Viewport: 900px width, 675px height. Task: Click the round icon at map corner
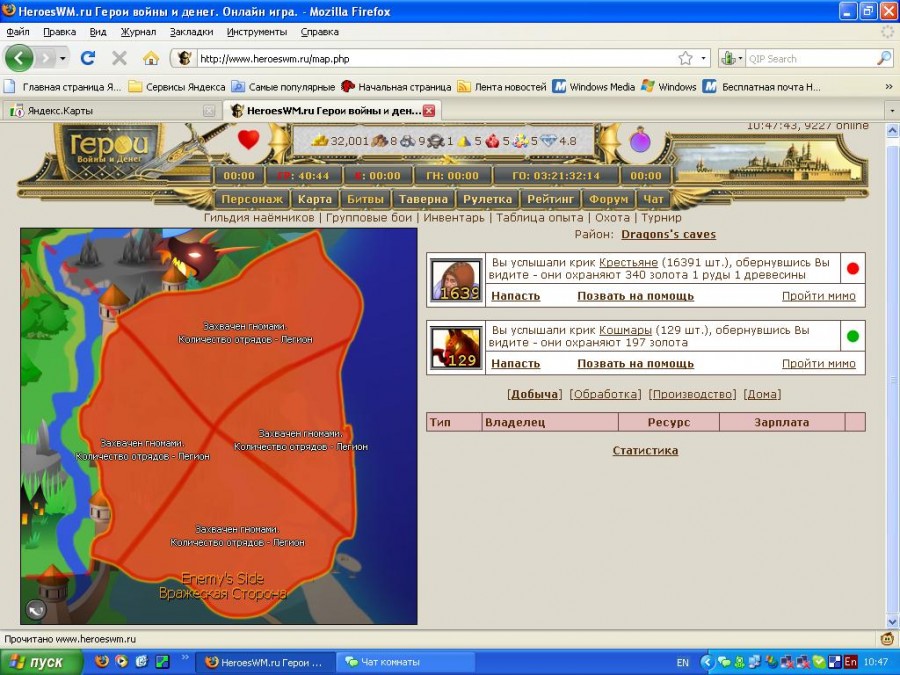36,609
